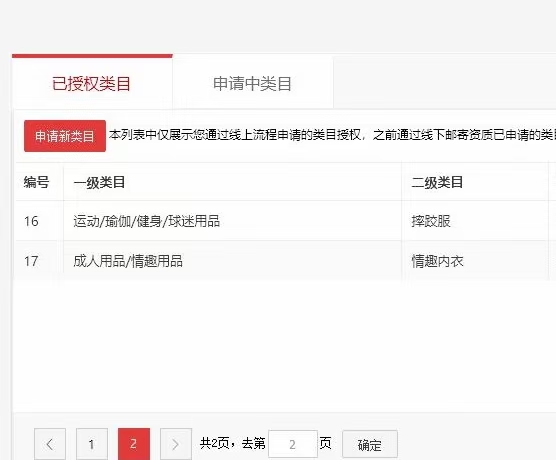This screenshot has width=556, height=460.
Task: Open the 申请中类目 tab
Action: pyautogui.click(x=252, y=84)
